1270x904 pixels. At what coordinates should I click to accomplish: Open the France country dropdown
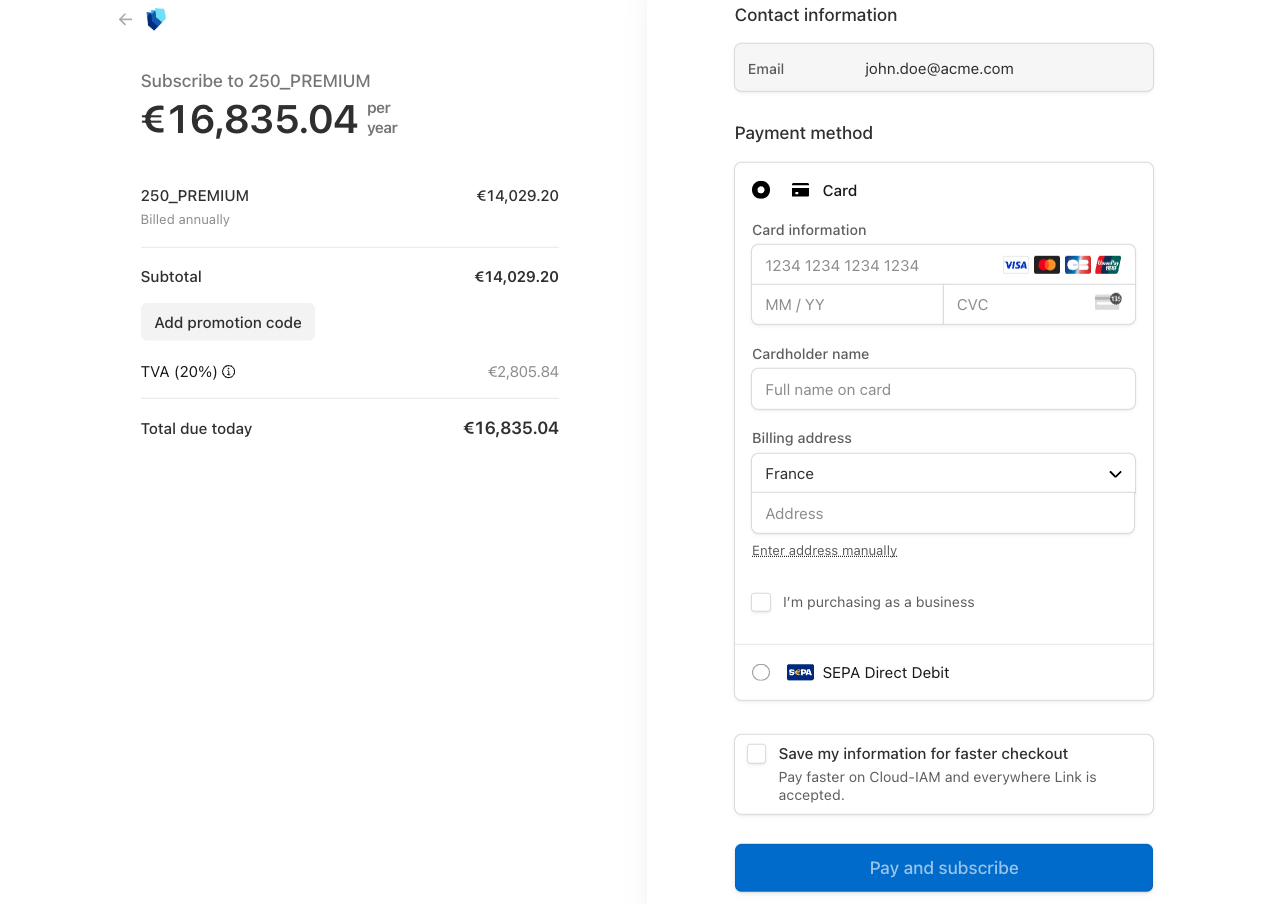[943, 474]
